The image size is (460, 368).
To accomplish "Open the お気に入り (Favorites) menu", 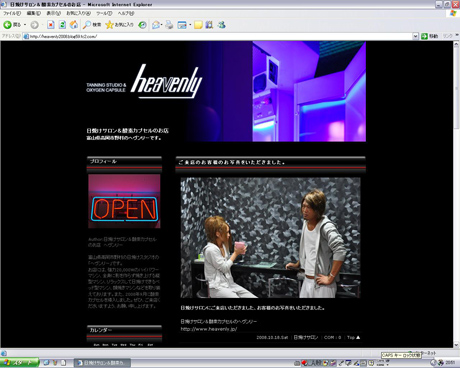I will tap(78, 13).
